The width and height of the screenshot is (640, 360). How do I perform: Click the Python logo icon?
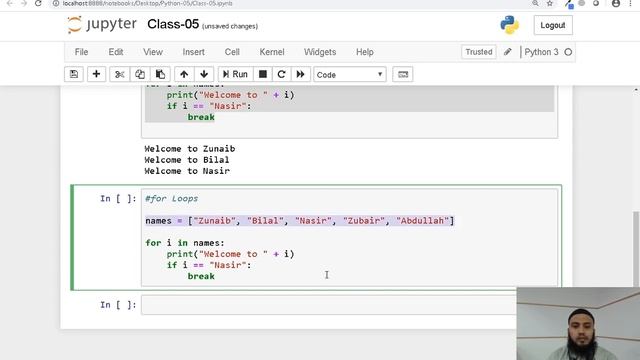click(510, 25)
